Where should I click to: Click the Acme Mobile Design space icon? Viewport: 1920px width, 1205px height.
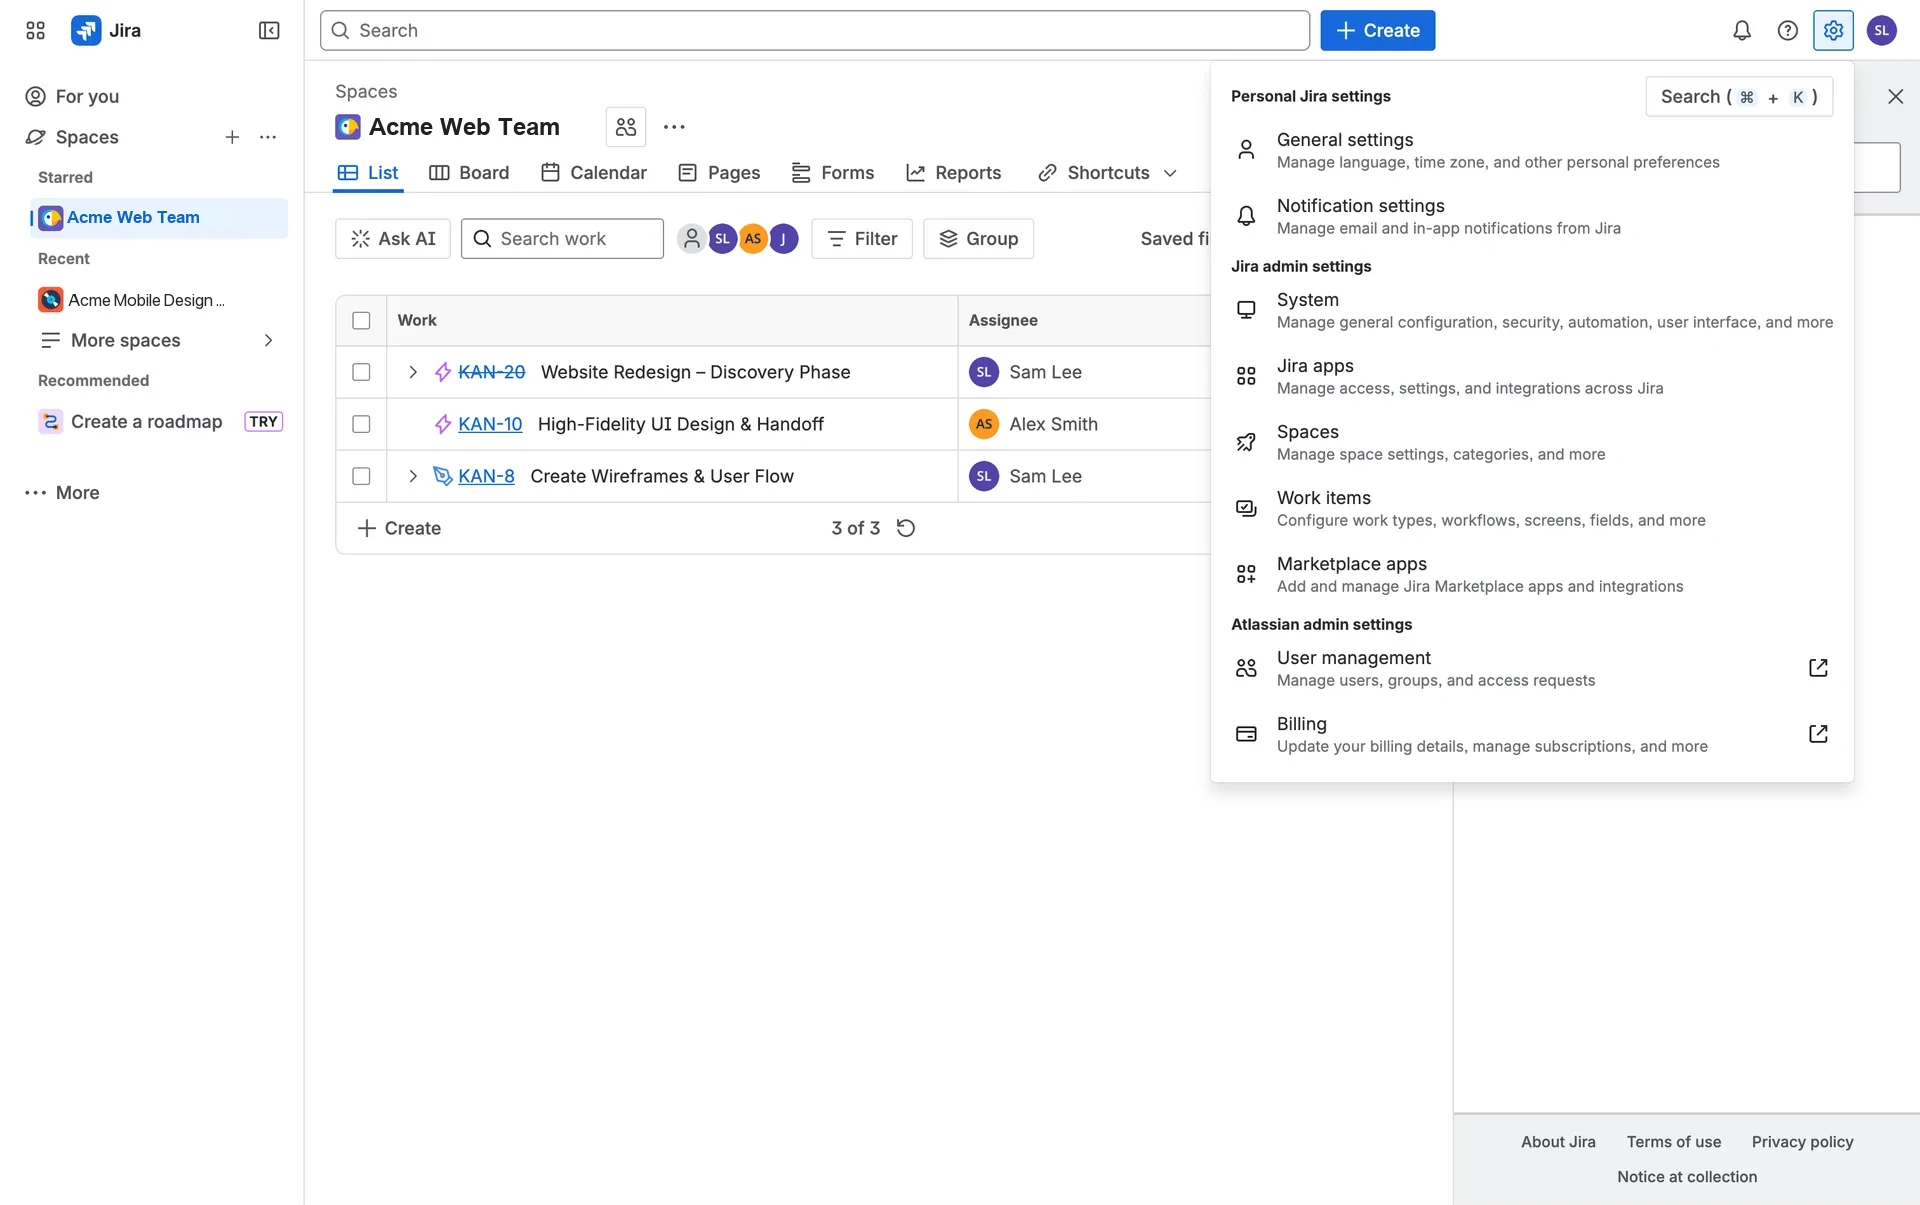(51, 300)
